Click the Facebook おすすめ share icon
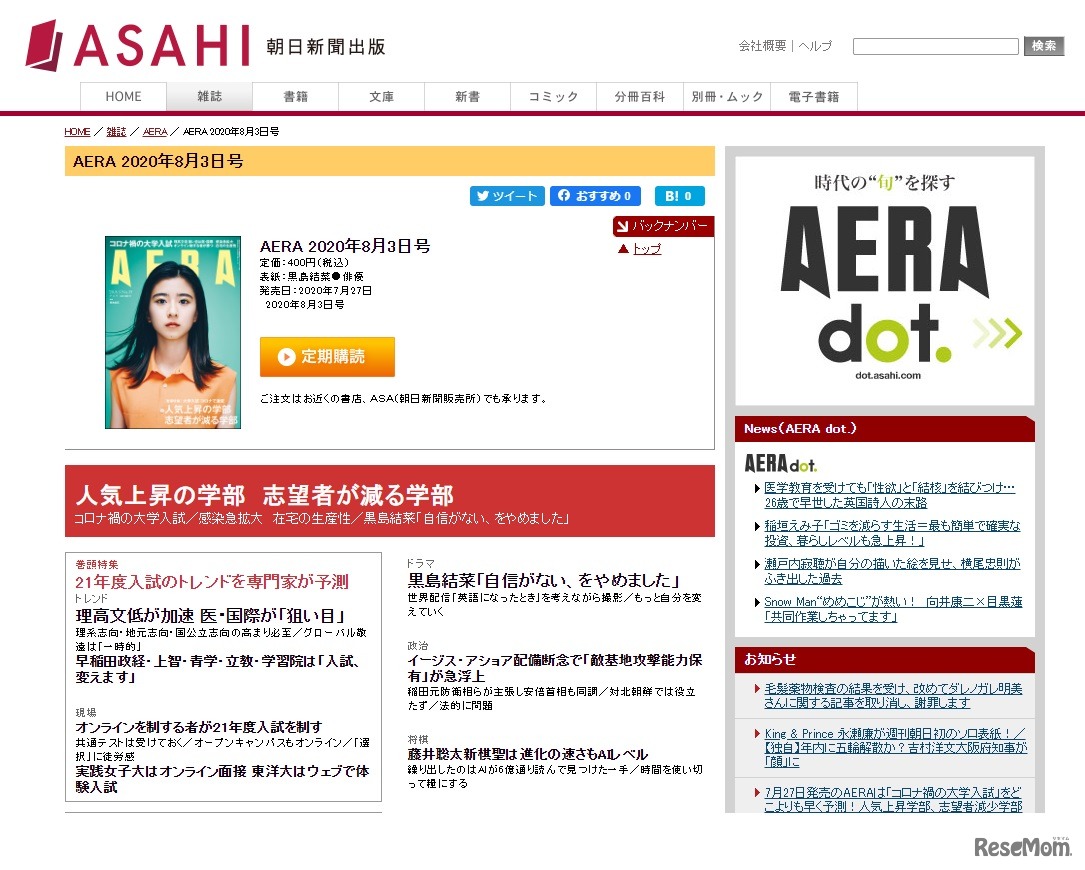 tap(595, 196)
